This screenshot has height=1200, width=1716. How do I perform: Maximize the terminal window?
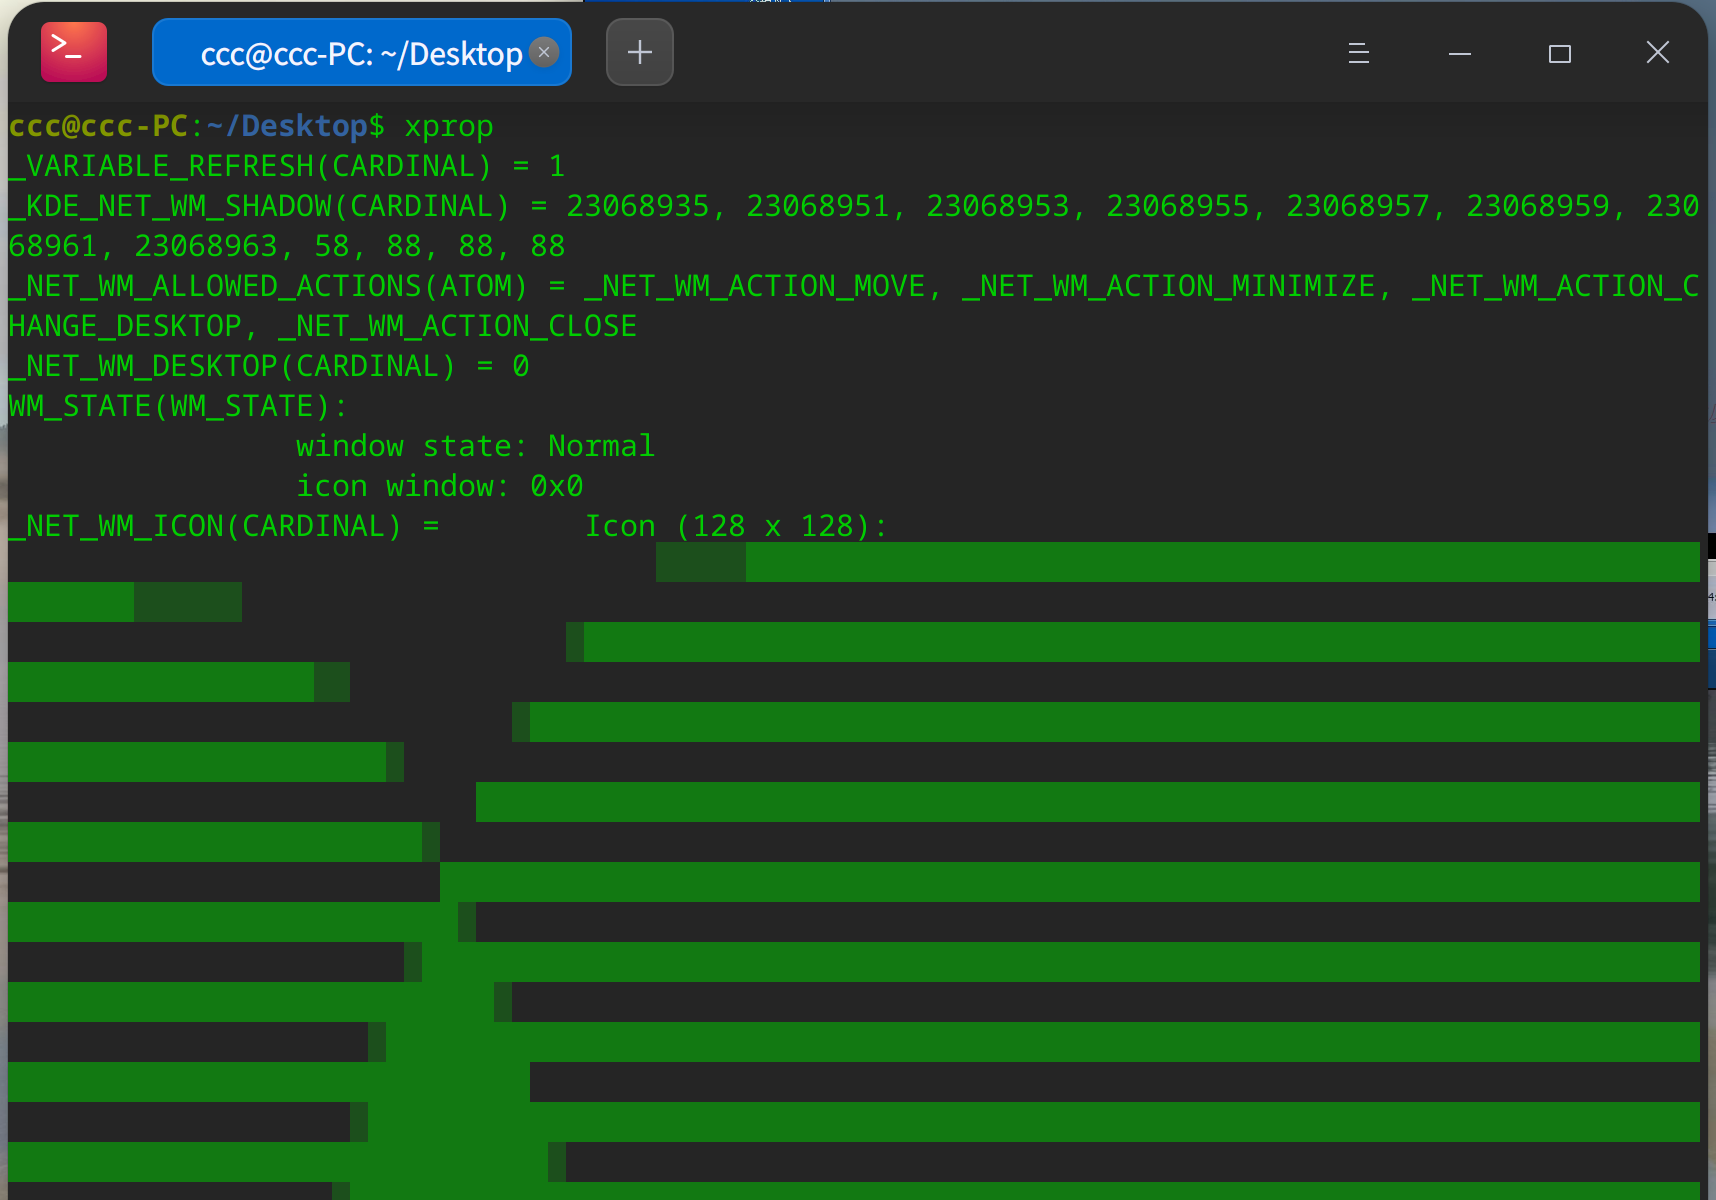pos(1559,53)
